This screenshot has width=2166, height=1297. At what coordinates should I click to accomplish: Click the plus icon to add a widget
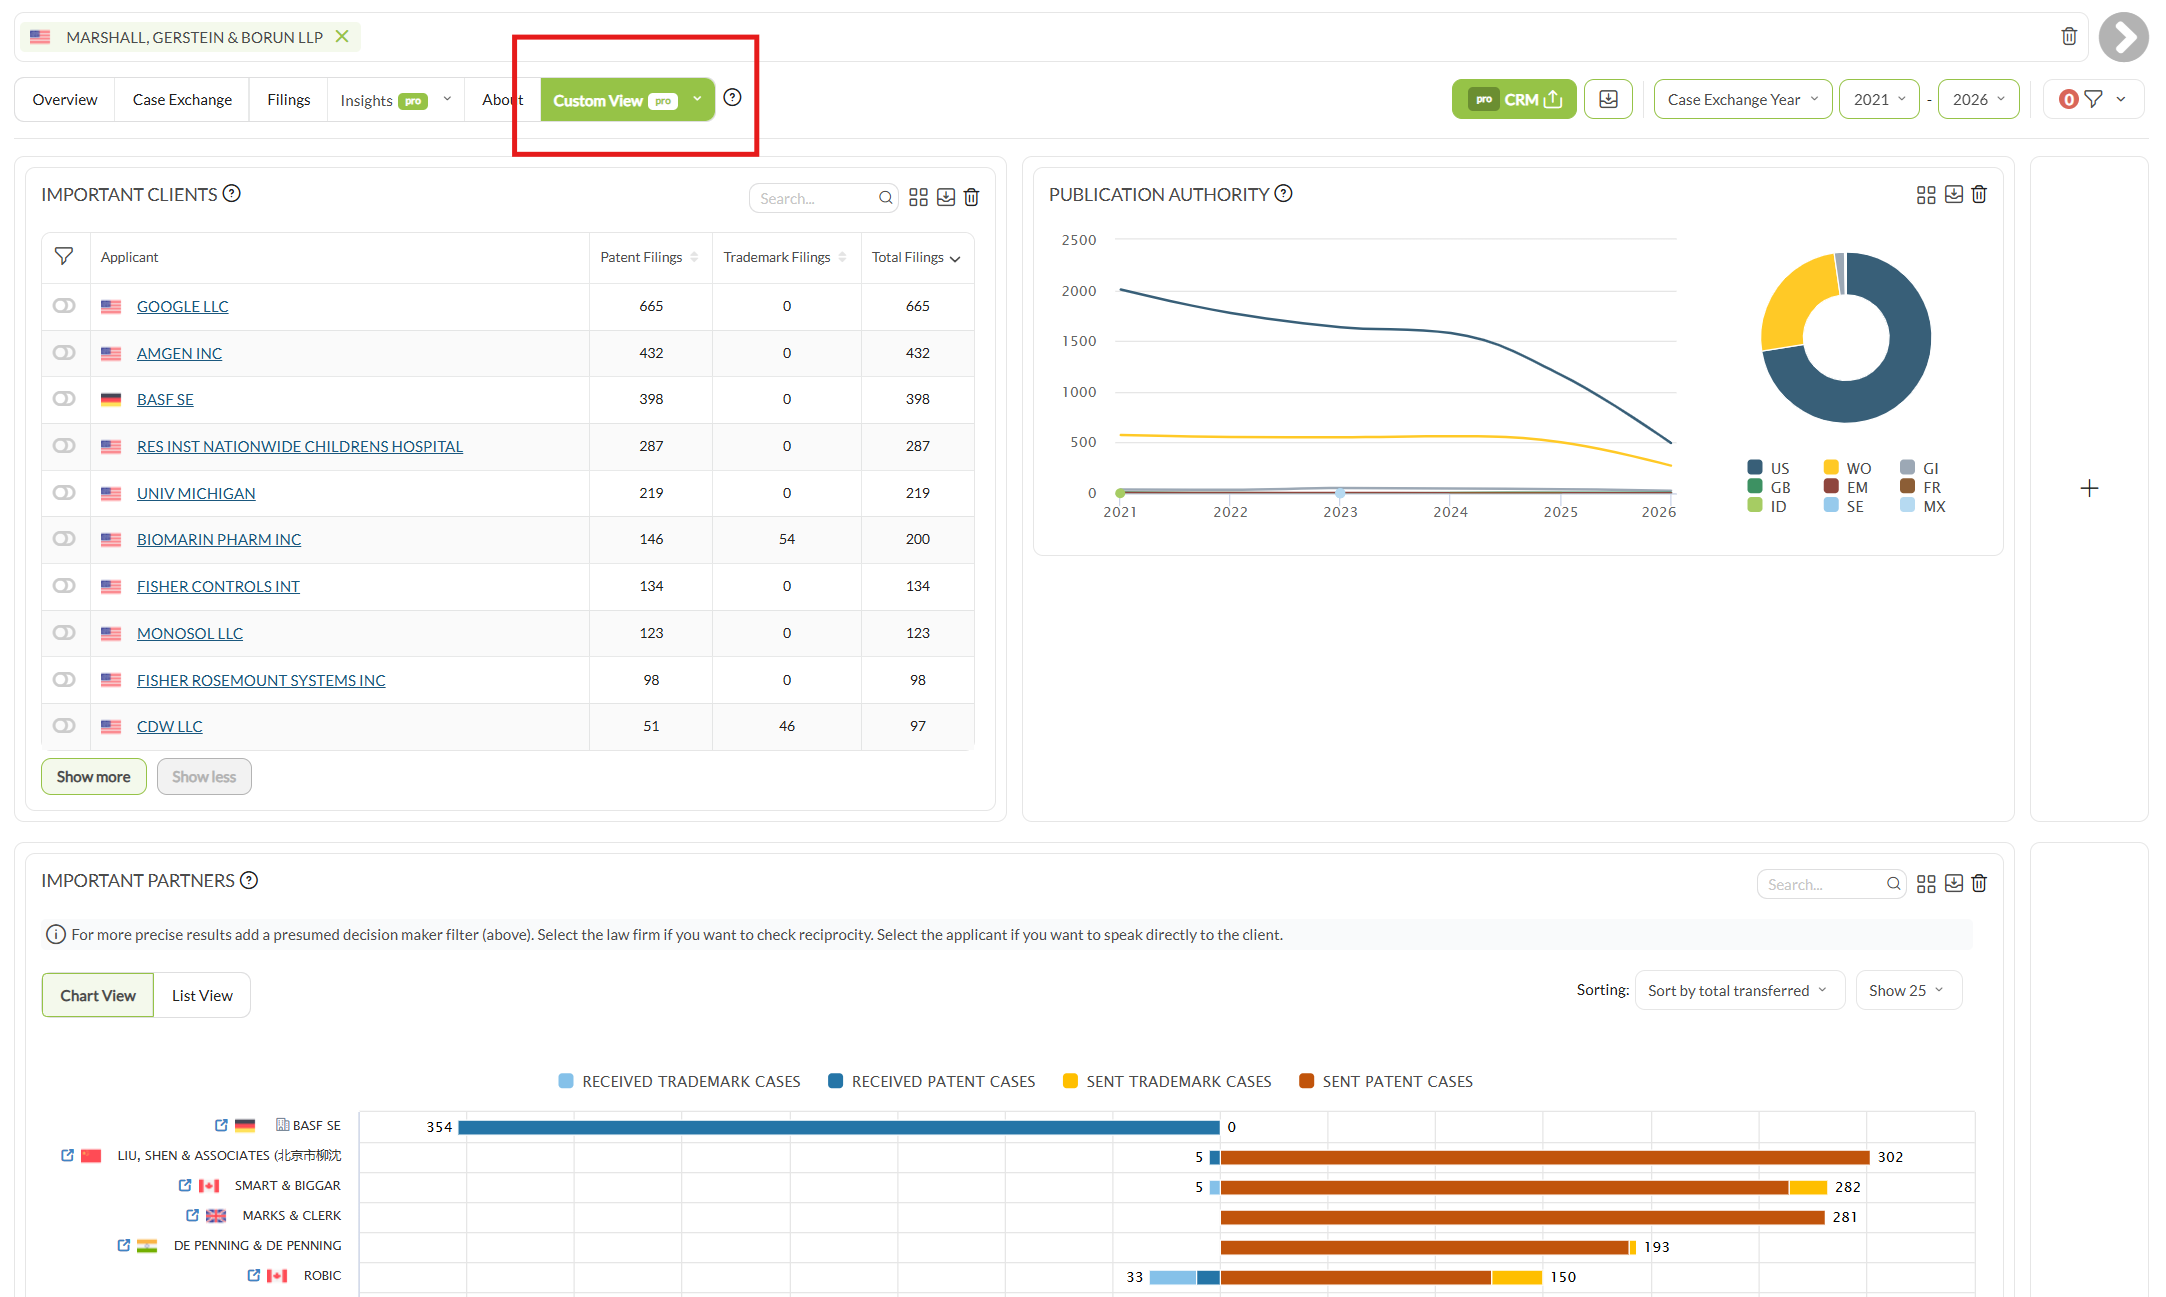tap(2089, 488)
